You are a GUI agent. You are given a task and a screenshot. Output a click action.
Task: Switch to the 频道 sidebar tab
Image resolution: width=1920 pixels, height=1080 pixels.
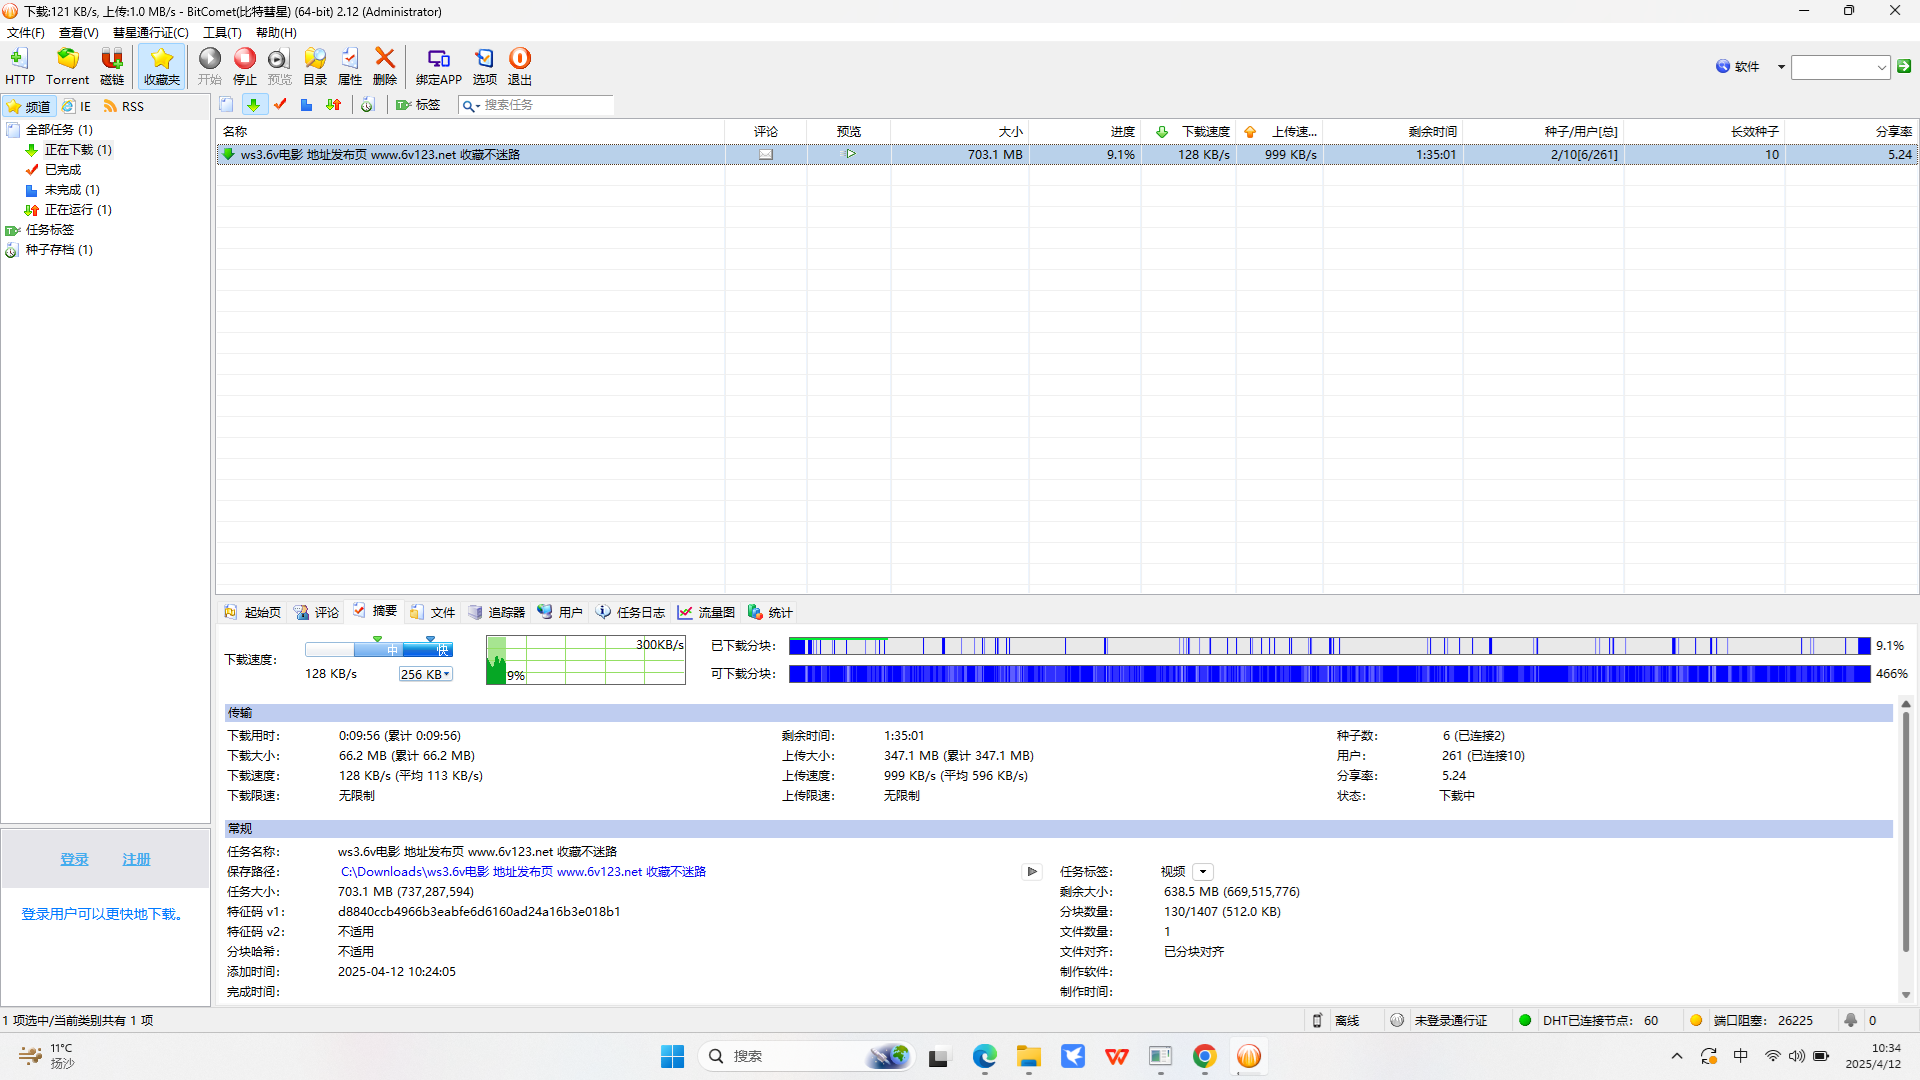pyautogui.click(x=28, y=106)
